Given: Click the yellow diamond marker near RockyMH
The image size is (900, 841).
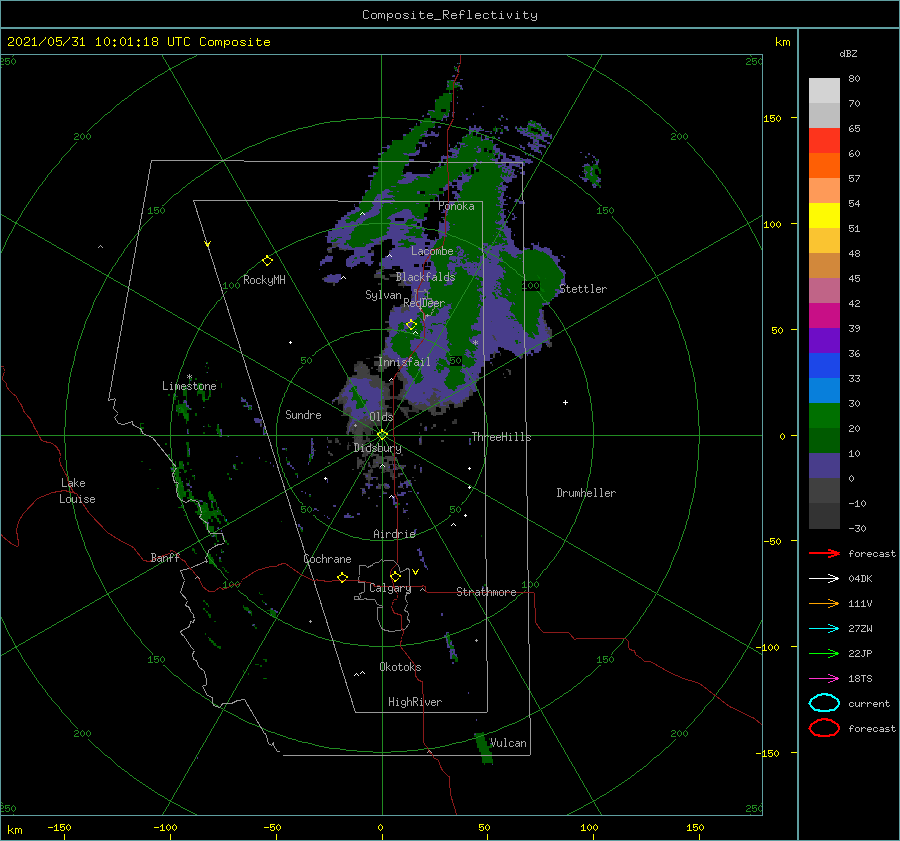Looking at the screenshot, I should coord(267,261).
